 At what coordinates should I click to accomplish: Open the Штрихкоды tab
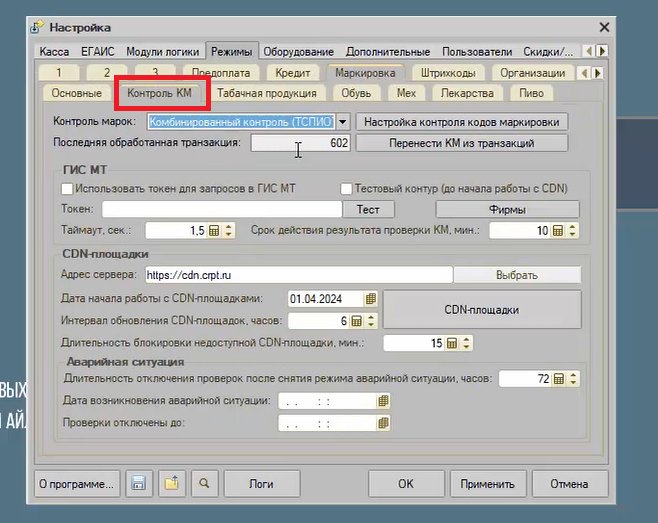(x=448, y=73)
